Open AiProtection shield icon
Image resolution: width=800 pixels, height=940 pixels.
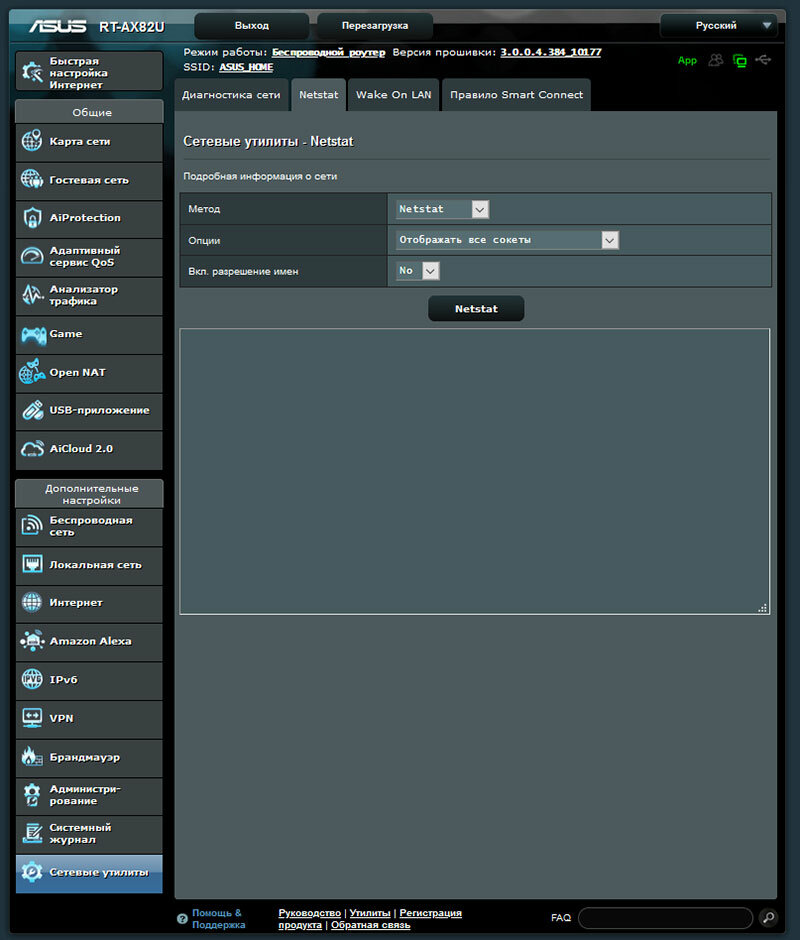click(32, 218)
